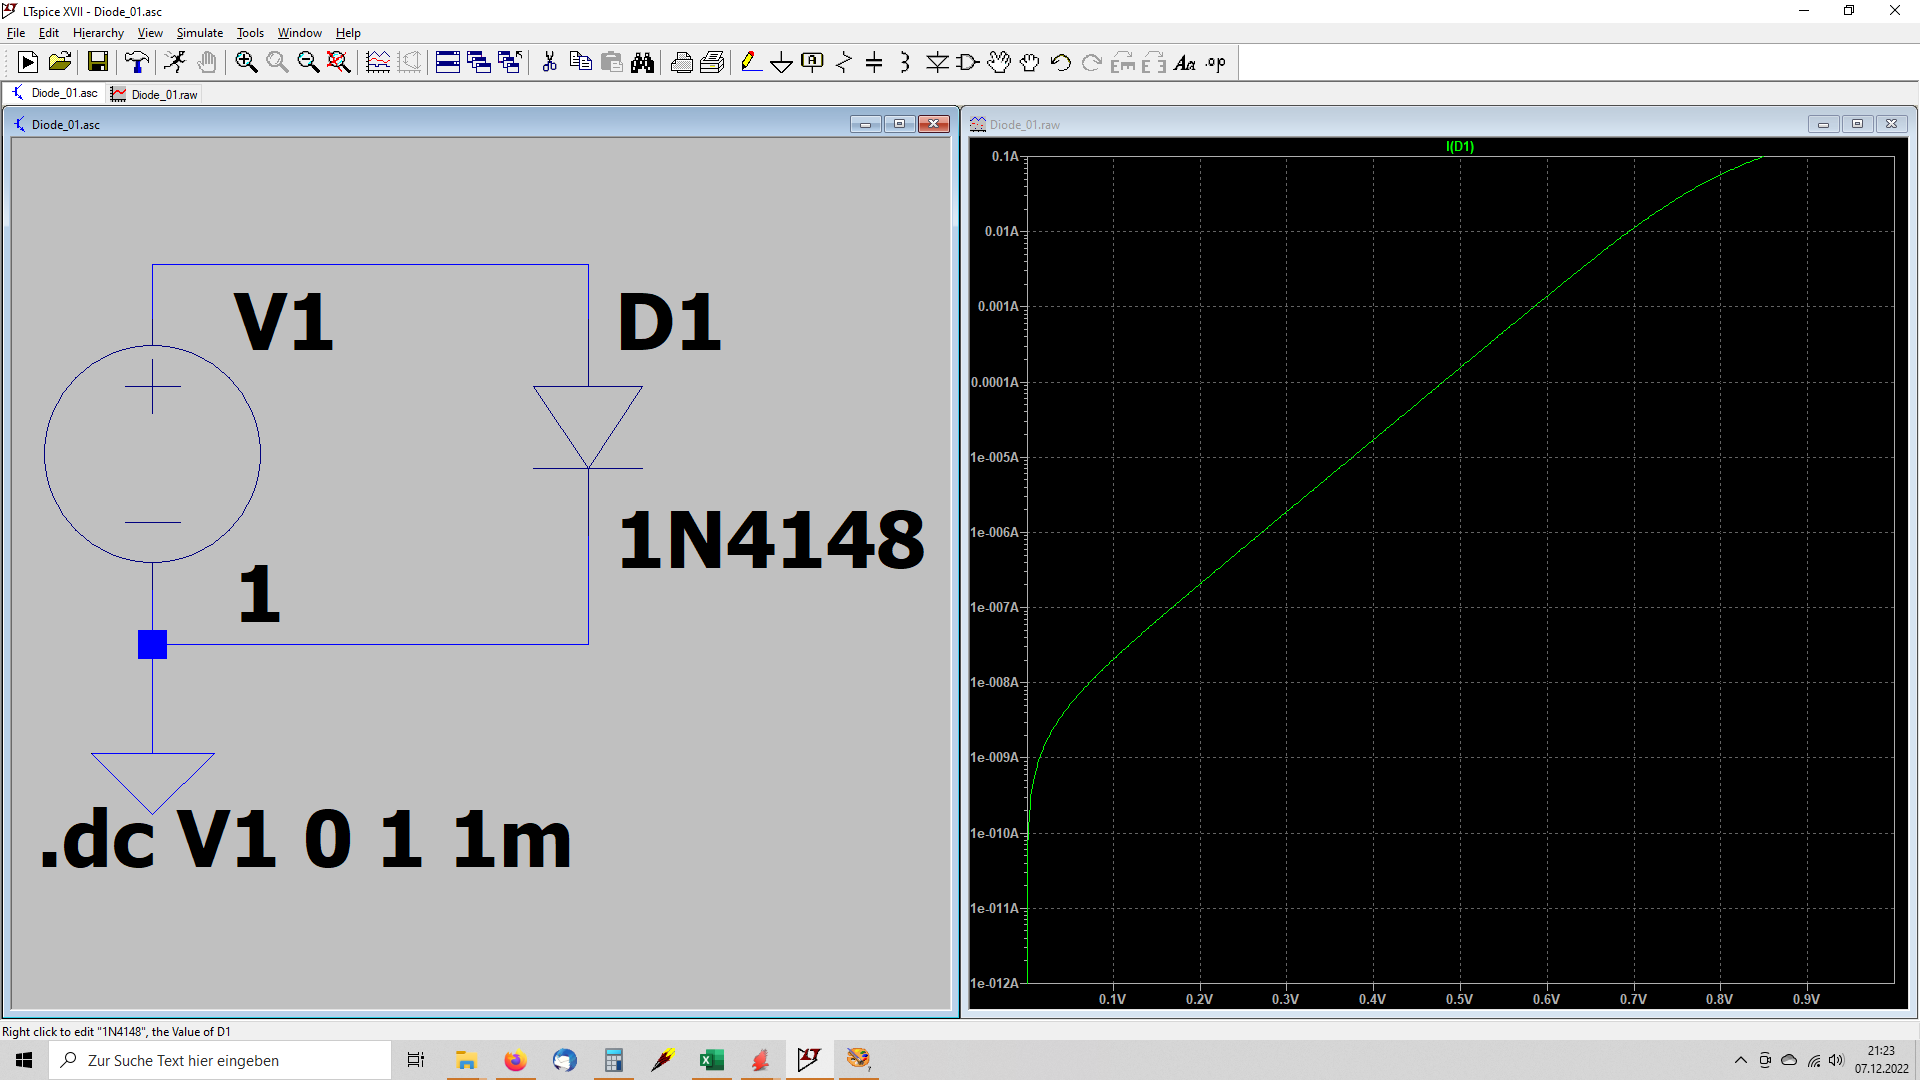The height and width of the screenshot is (1080, 1920).
Task: Open the Tools menu
Action: pyautogui.click(x=250, y=33)
